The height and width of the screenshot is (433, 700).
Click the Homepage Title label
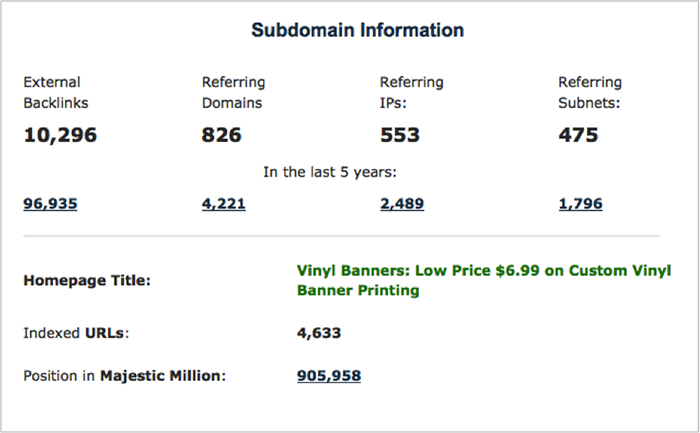tap(87, 281)
